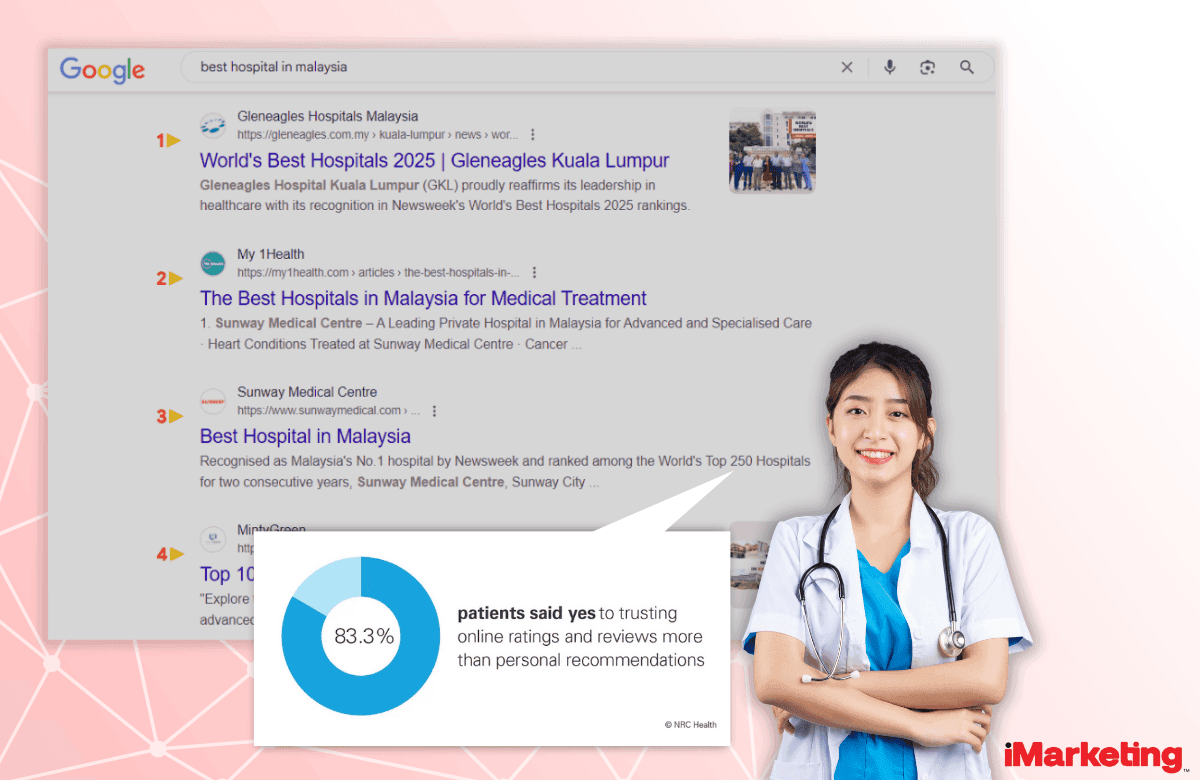Screen dimensions: 1200x780
Task: Click the Google logo
Action: pyautogui.click(x=102, y=69)
